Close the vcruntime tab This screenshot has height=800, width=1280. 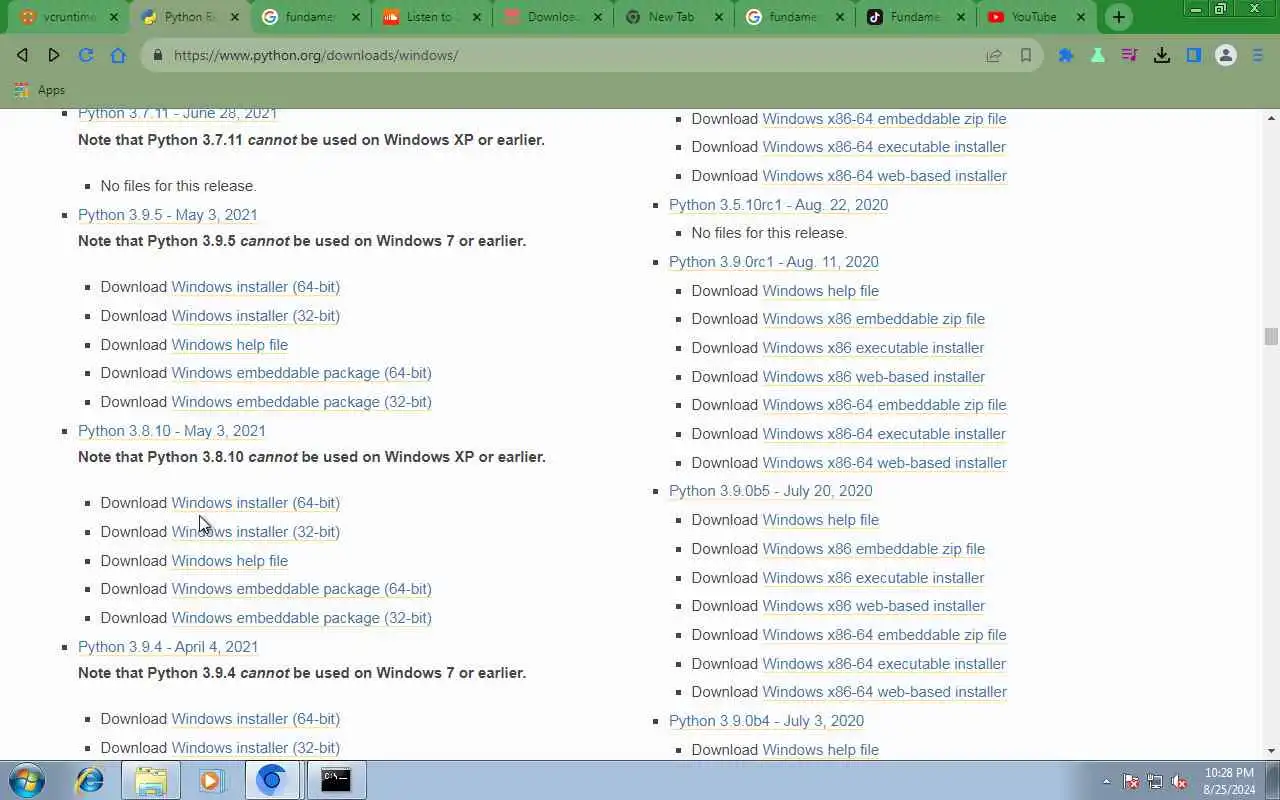(x=114, y=17)
